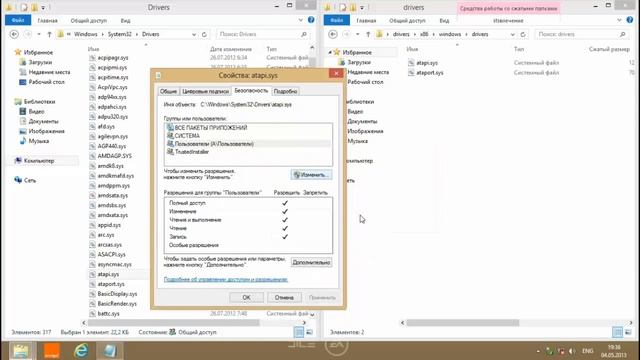Open Загрузки in left navigation pane
Screen dimensions: 640x360
[x=40, y=62]
